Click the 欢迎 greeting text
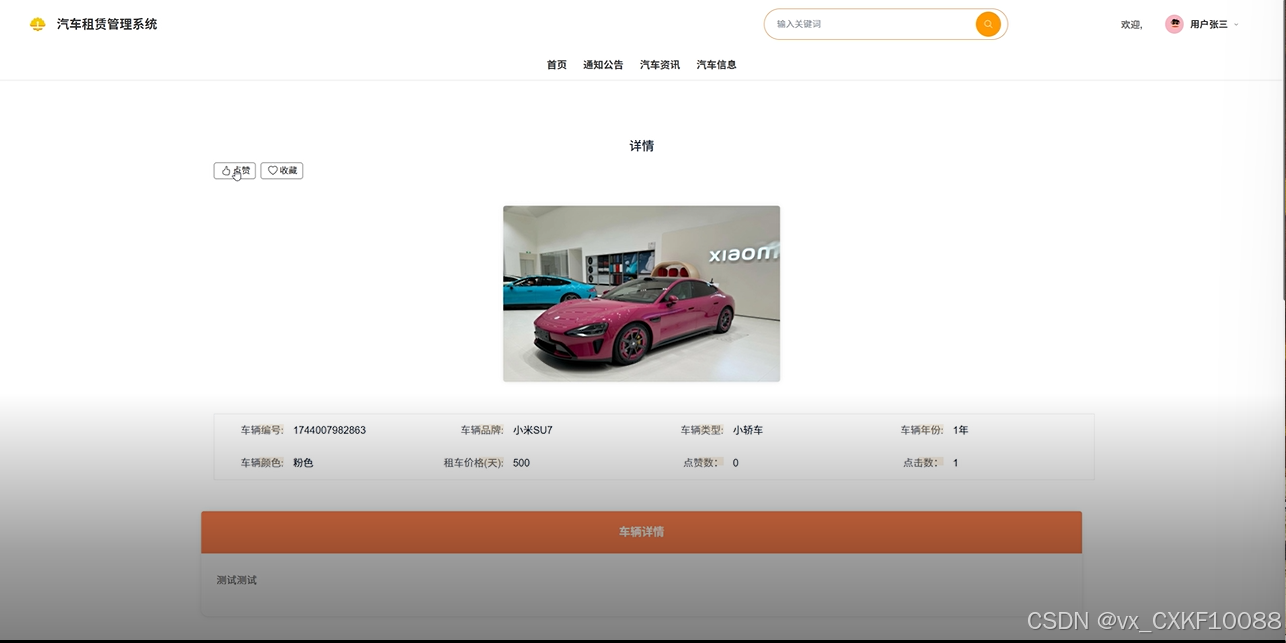The image size is (1286, 643). [1131, 25]
